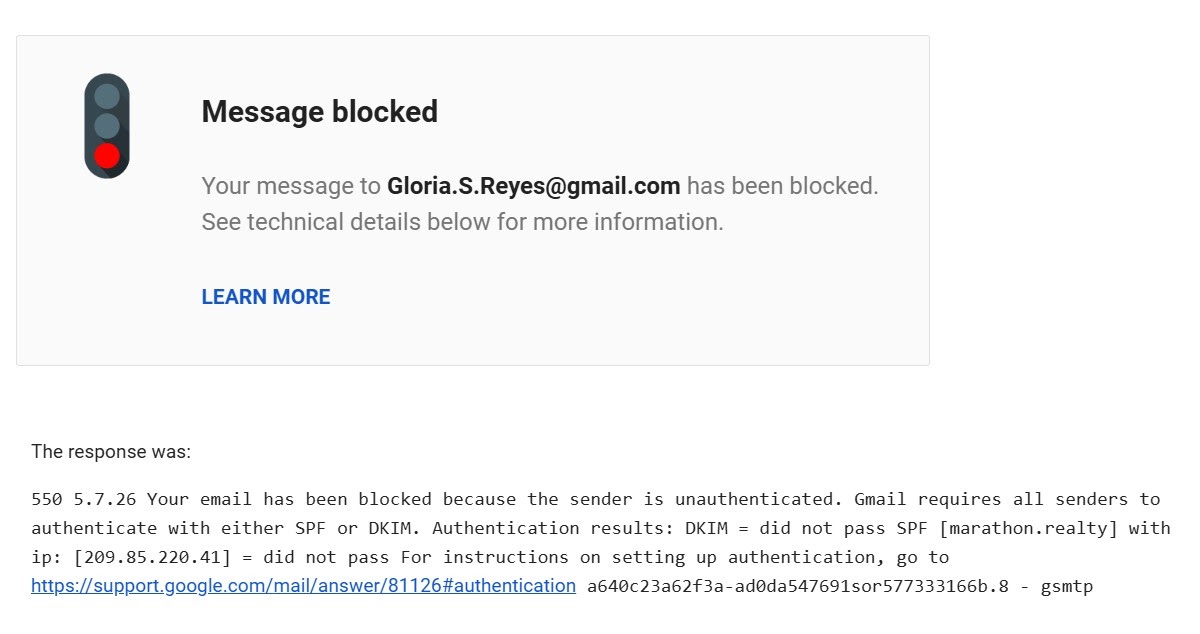The height and width of the screenshot is (634, 1200).
Task: Click the word "unauthenticated" in the response
Action: click(751, 499)
